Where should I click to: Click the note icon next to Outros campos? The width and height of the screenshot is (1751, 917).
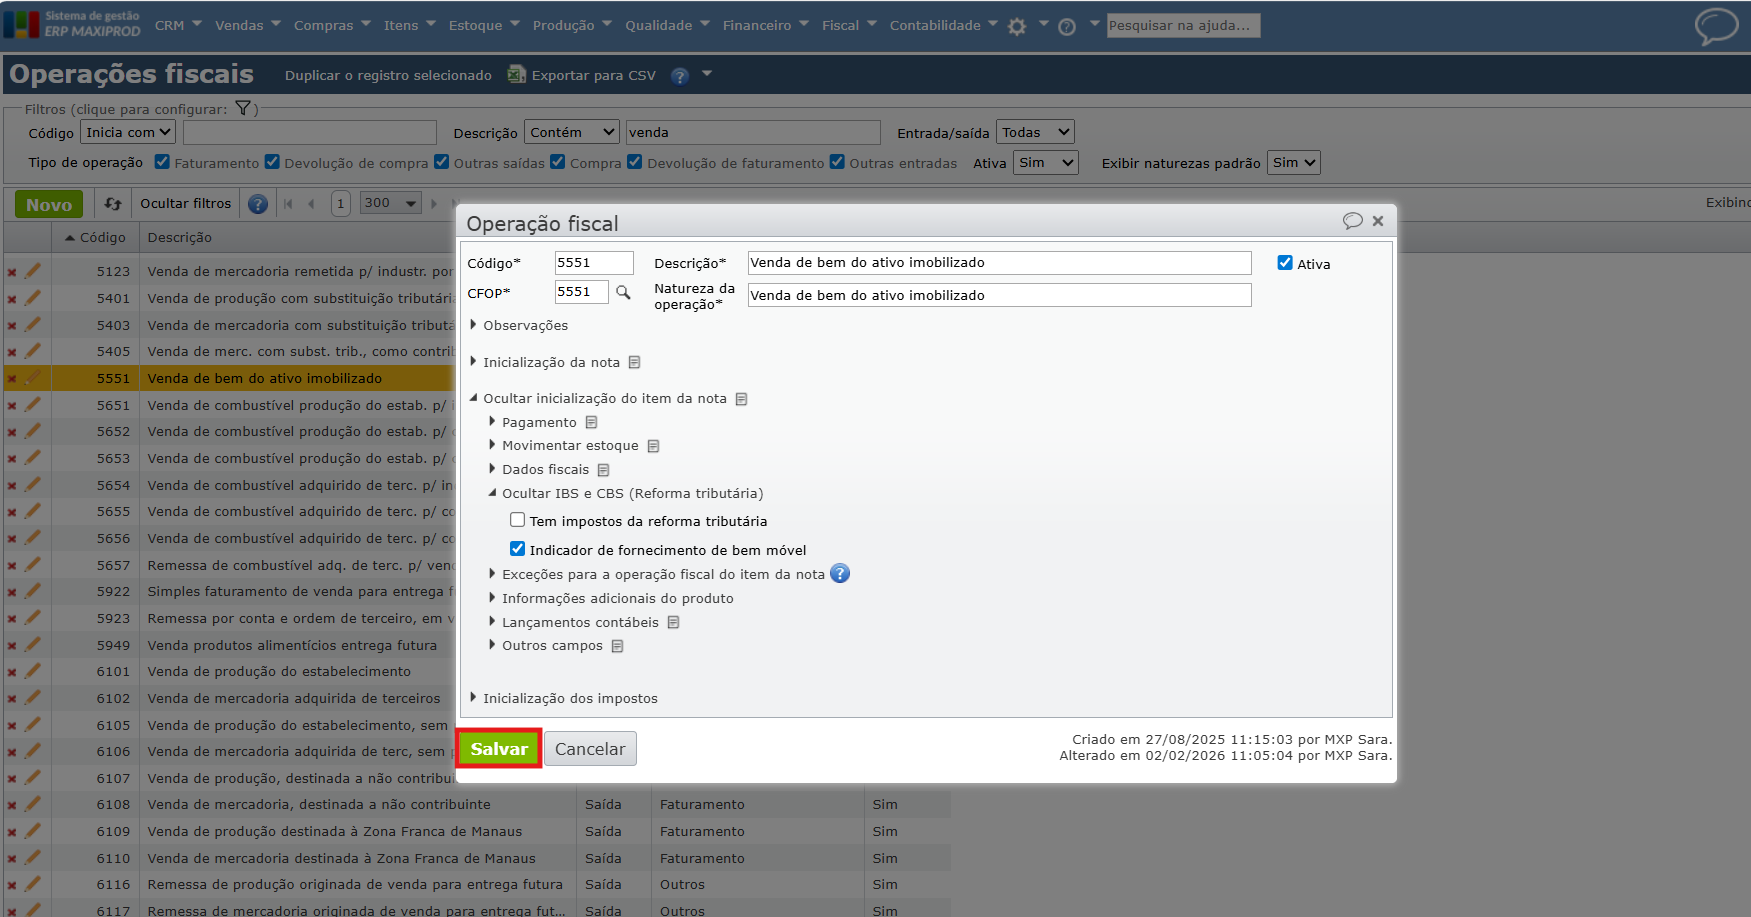click(617, 646)
